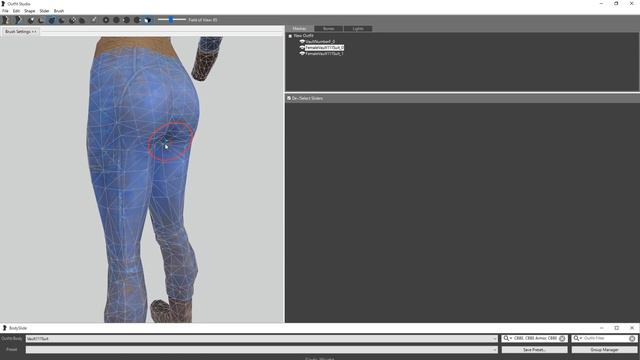Toggle the highlighted cube perspective icon
Viewport: 640px width, 360px height.
pyautogui.click(x=148, y=20)
